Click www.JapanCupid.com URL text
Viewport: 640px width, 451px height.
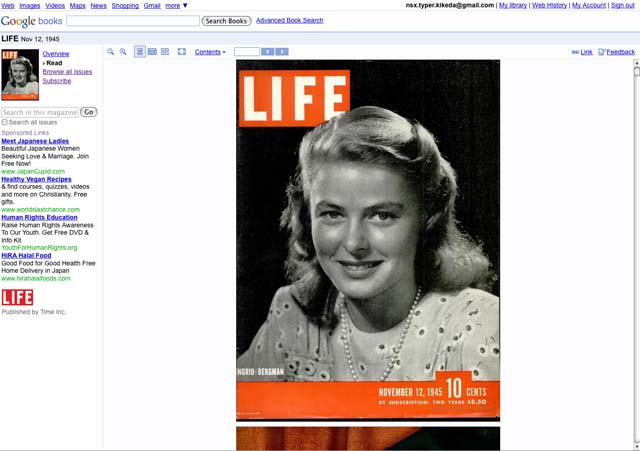[x=33, y=171]
